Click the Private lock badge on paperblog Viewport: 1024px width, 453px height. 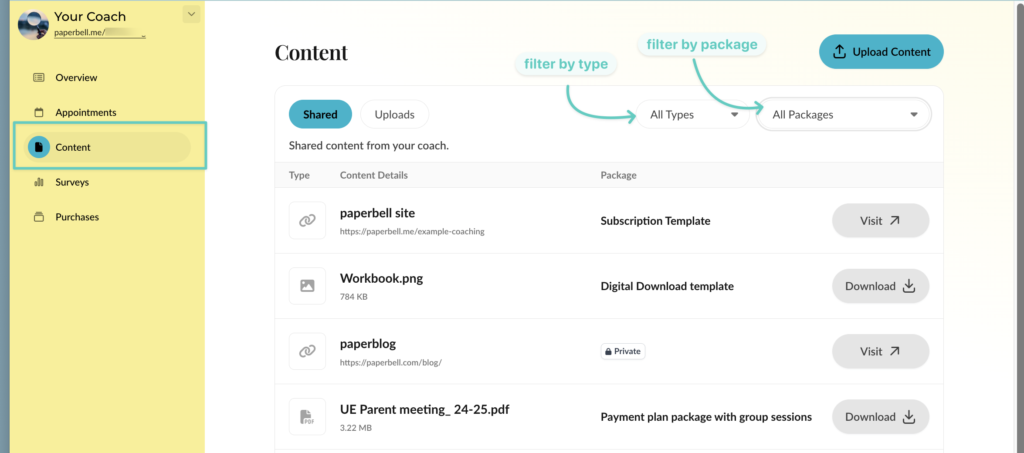622,352
